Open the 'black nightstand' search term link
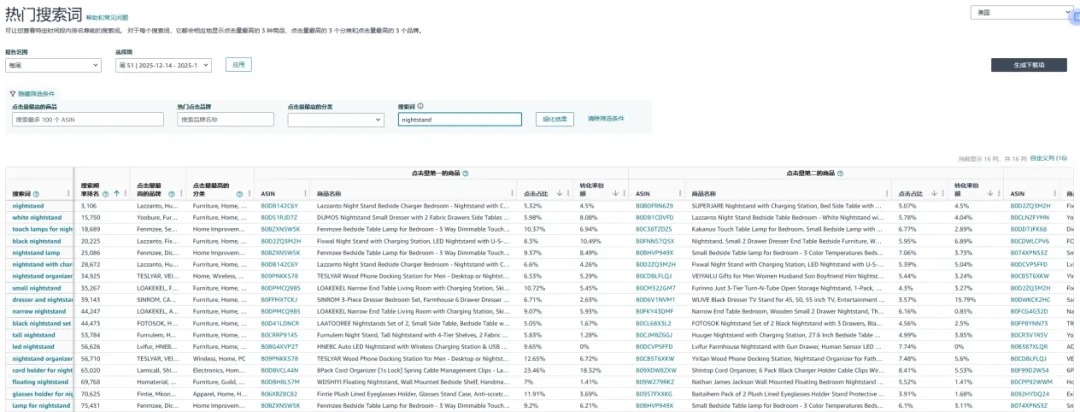The image size is (1080, 412). click(37, 241)
